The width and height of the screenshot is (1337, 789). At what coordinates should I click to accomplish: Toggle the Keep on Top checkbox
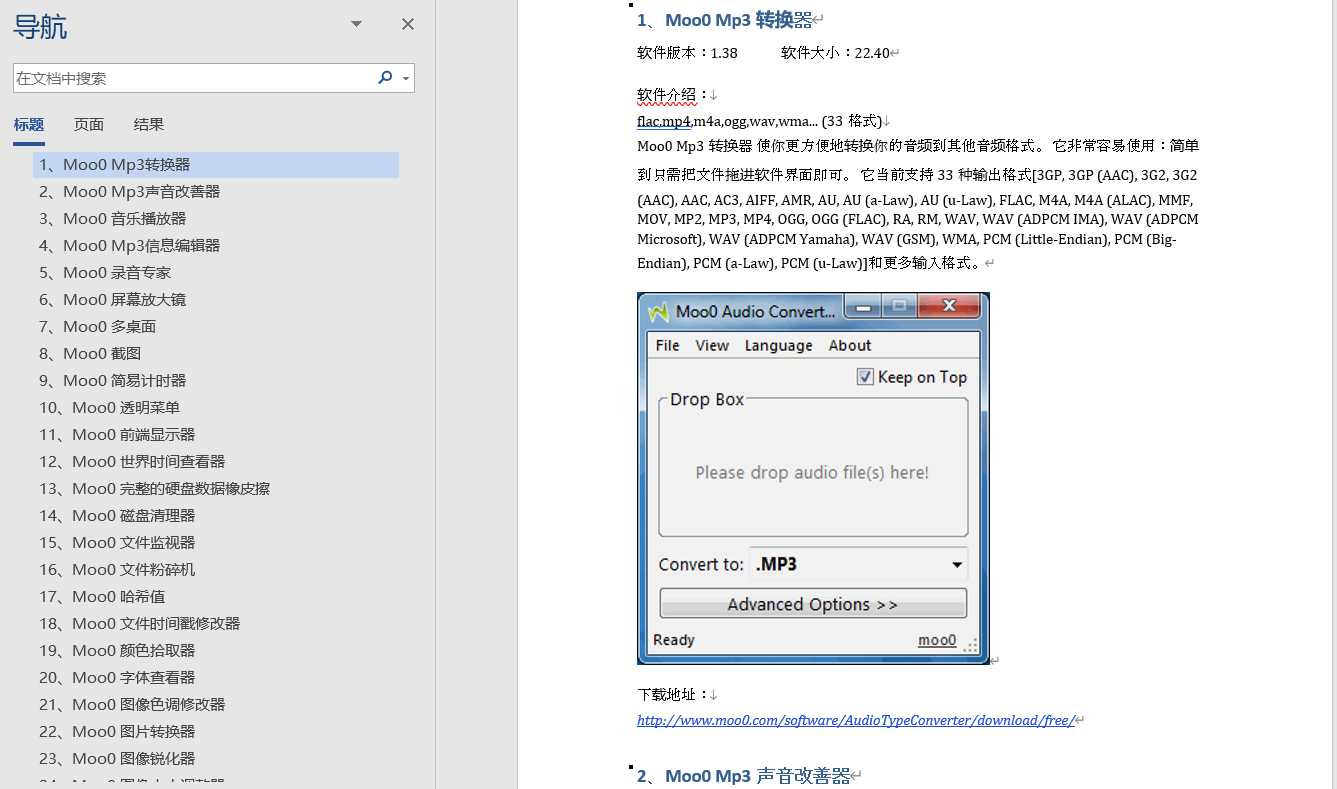865,377
